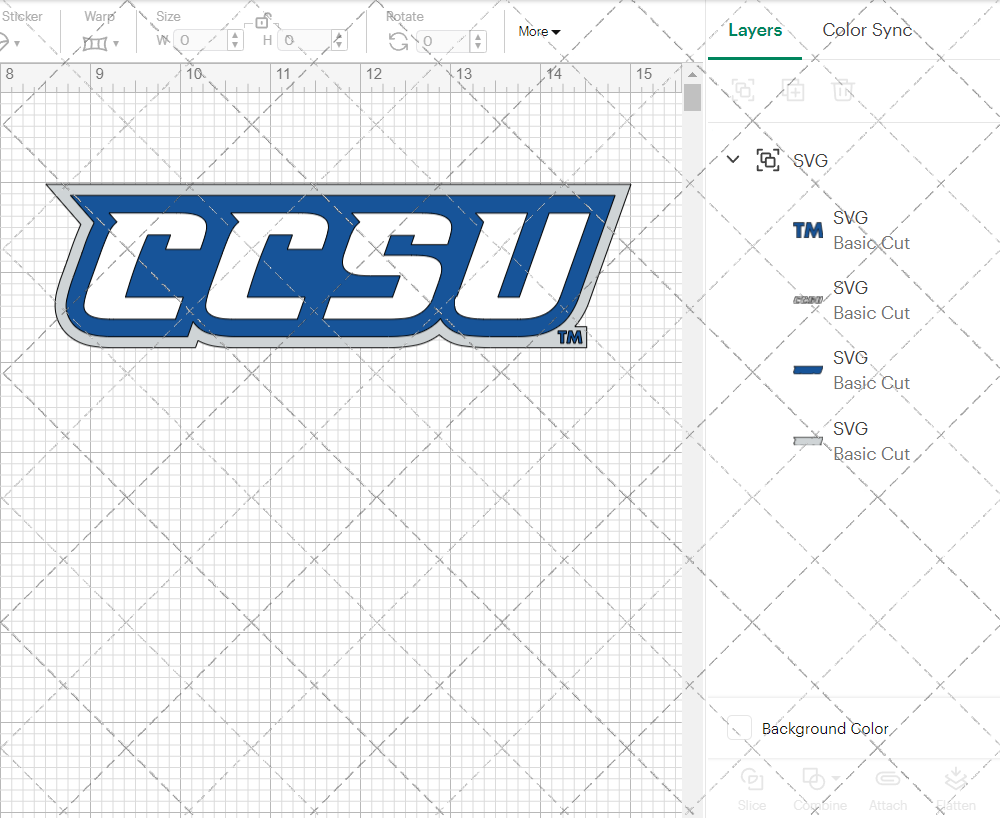Collapse the SVG layer group
Viewport: 1000px width, 818px height.
coord(732,159)
